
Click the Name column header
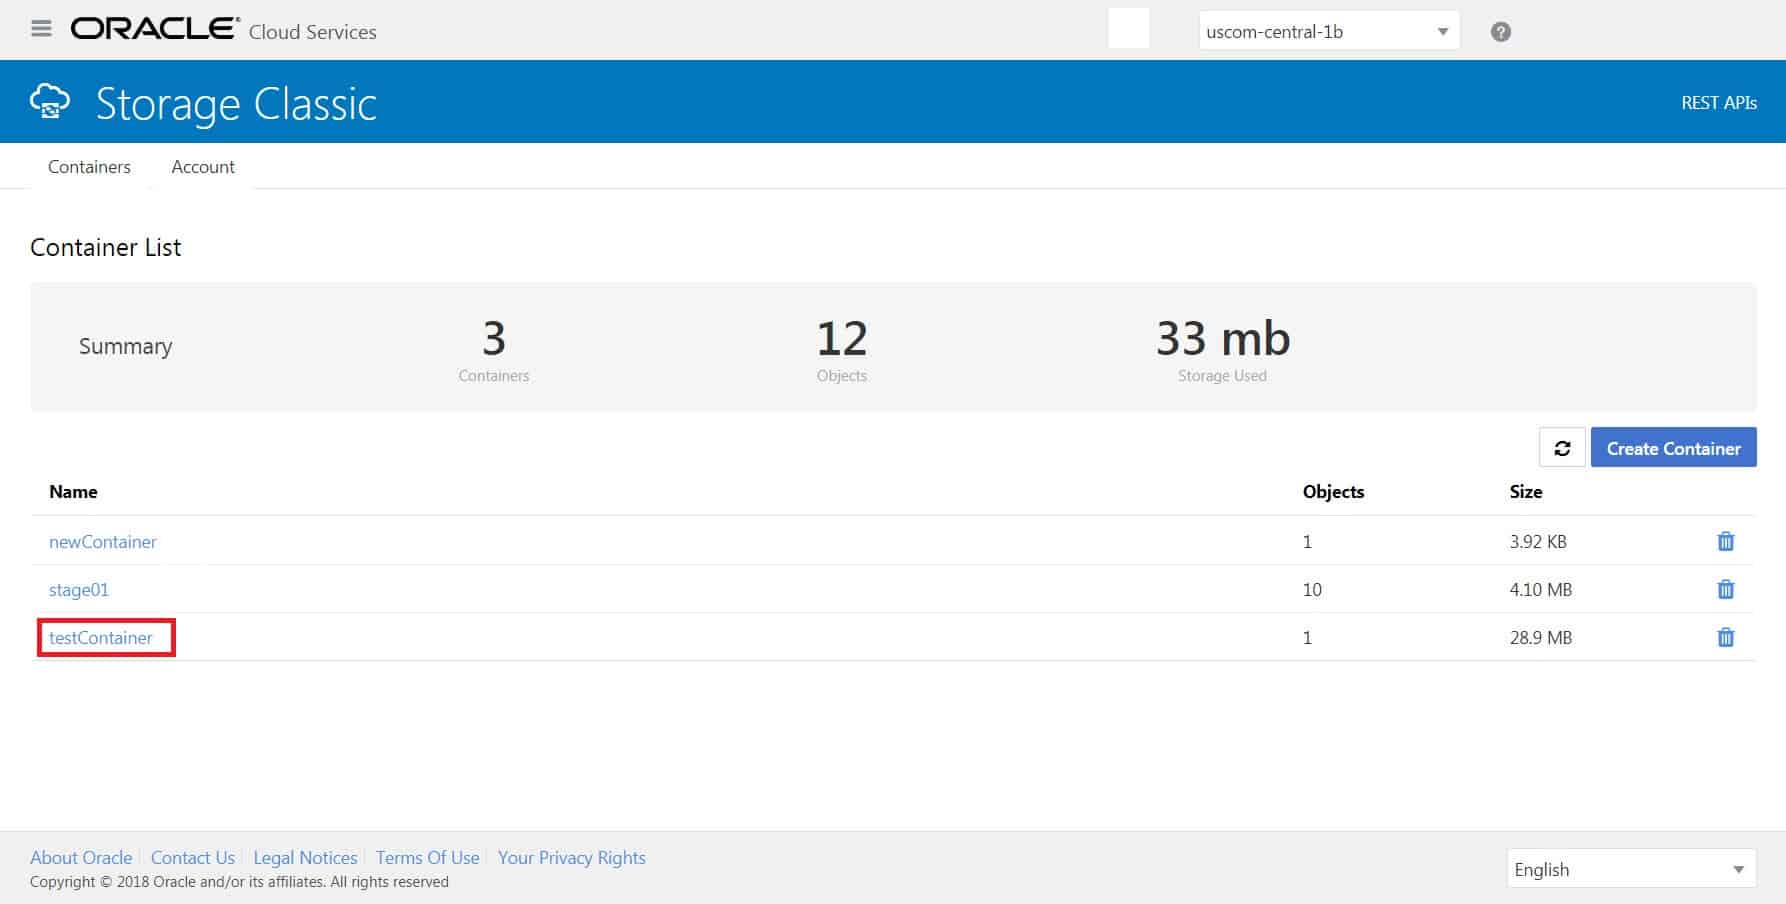tap(73, 491)
